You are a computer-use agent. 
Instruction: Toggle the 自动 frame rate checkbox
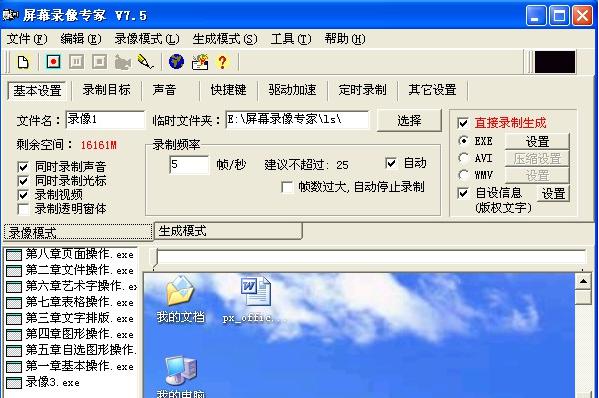tap(391, 163)
